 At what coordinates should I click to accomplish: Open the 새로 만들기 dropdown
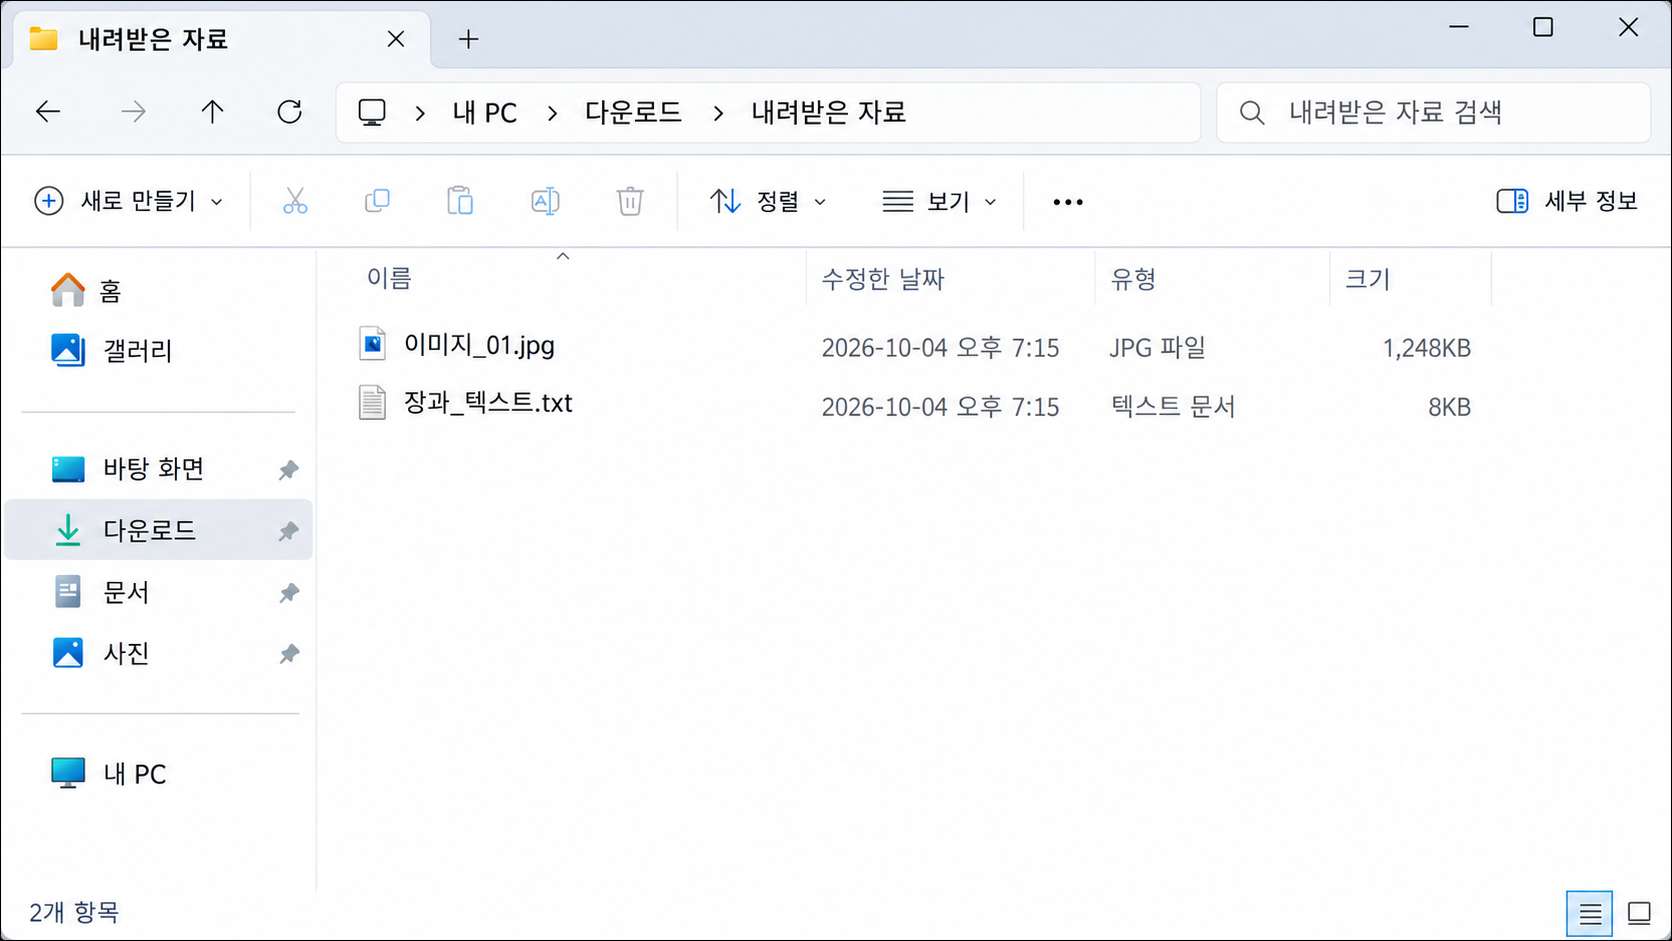129,201
